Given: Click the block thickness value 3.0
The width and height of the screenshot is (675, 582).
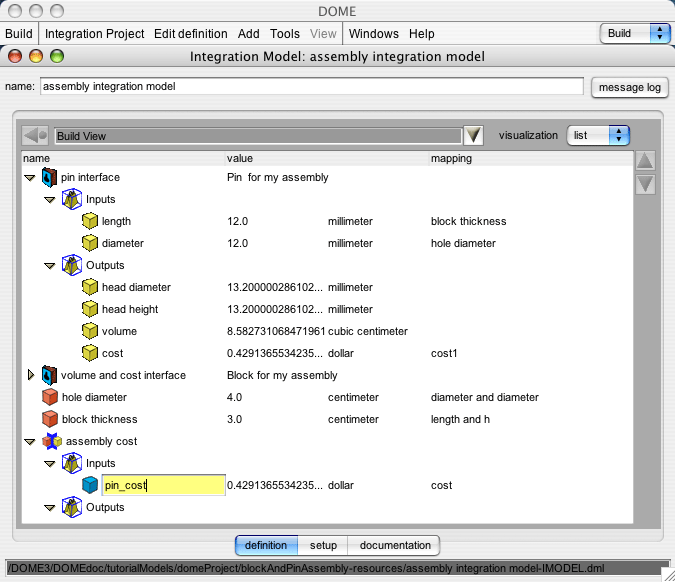Looking at the screenshot, I should pyautogui.click(x=234, y=419).
